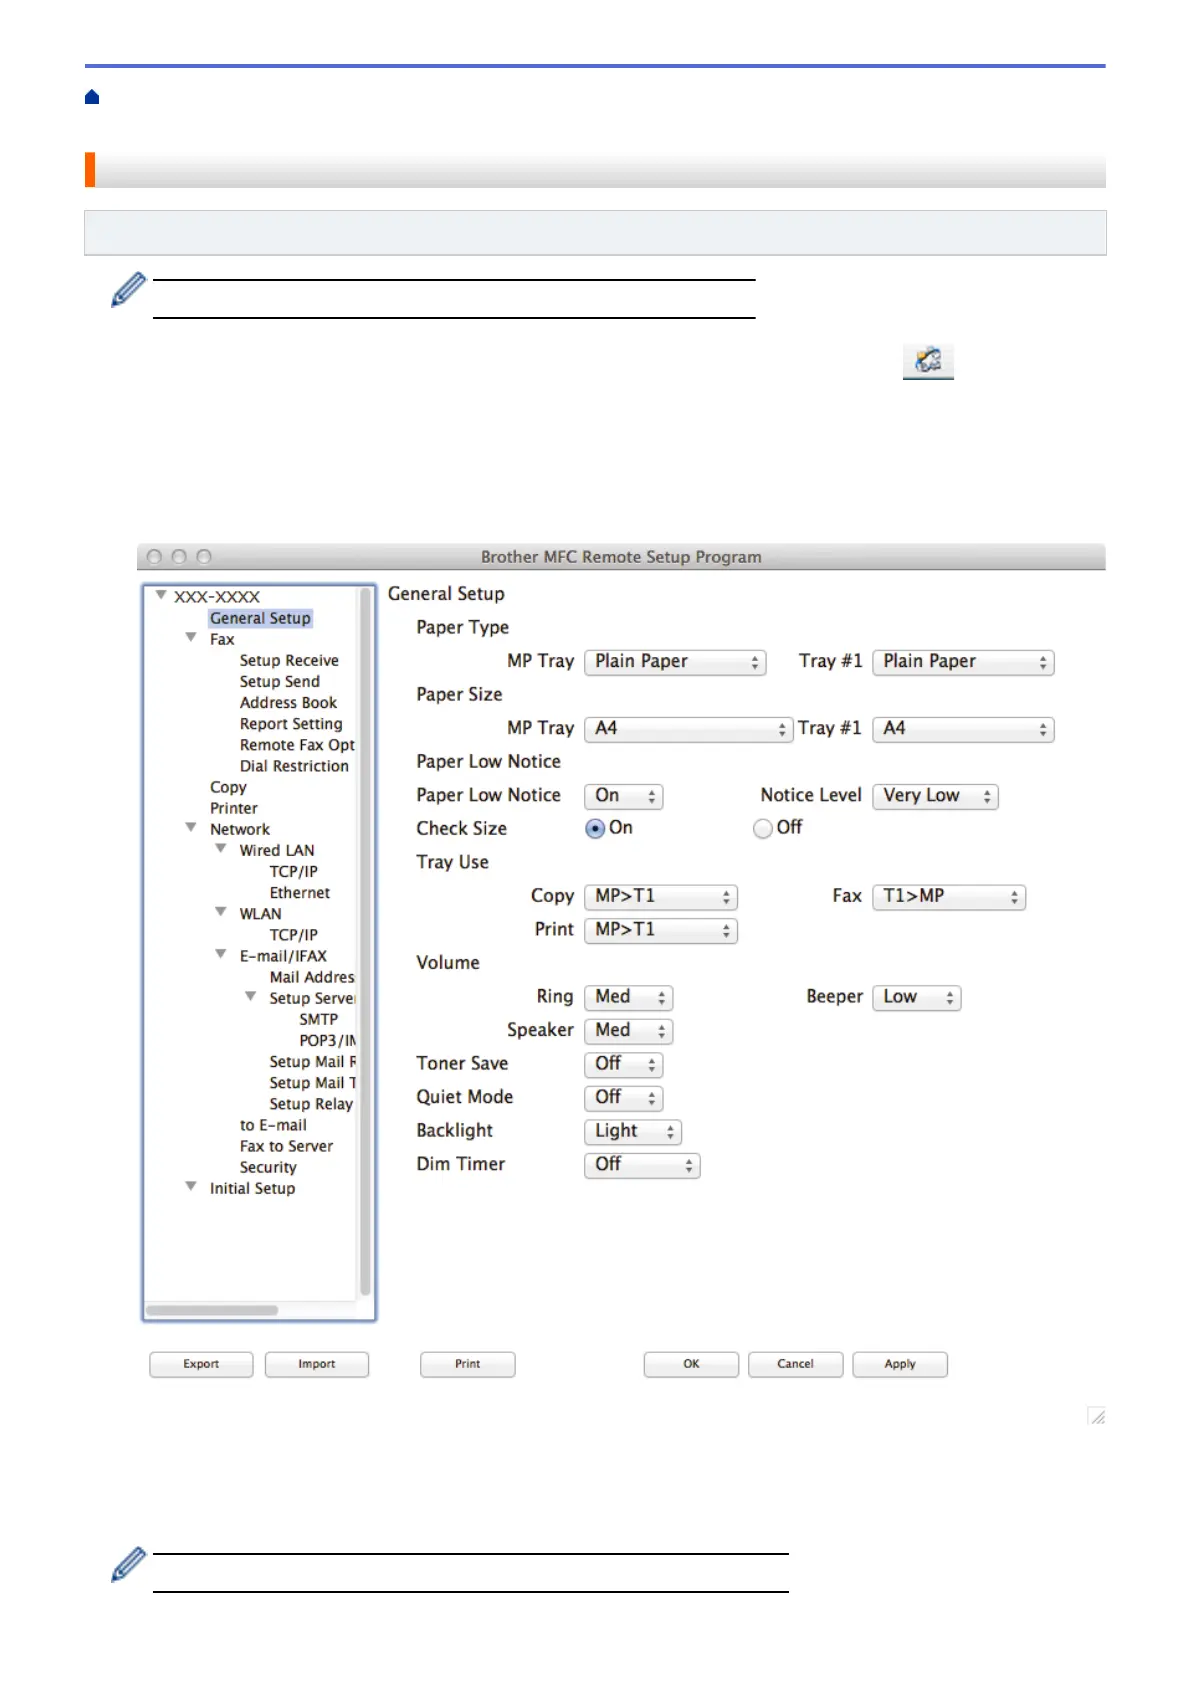1191x1684 pixels.
Task: Collapse the Wired LAN node
Action: (220, 848)
